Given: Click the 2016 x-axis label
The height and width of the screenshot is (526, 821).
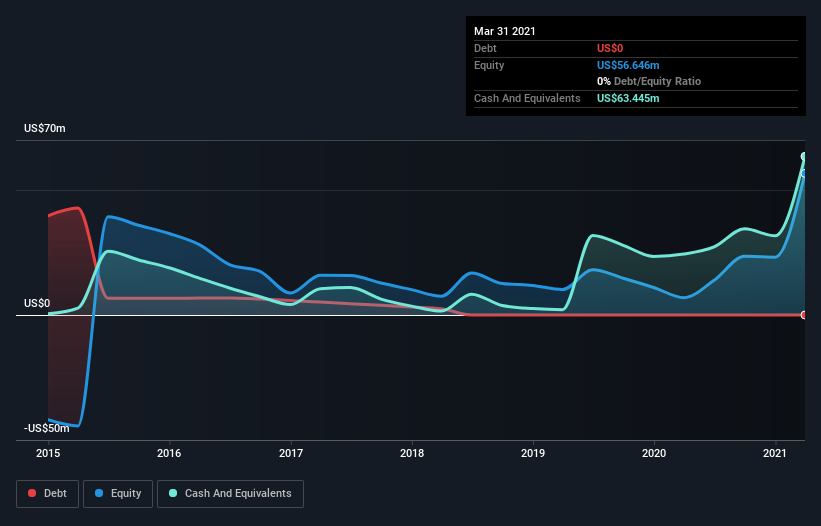Looking at the screenshot, I should [169, 453].
